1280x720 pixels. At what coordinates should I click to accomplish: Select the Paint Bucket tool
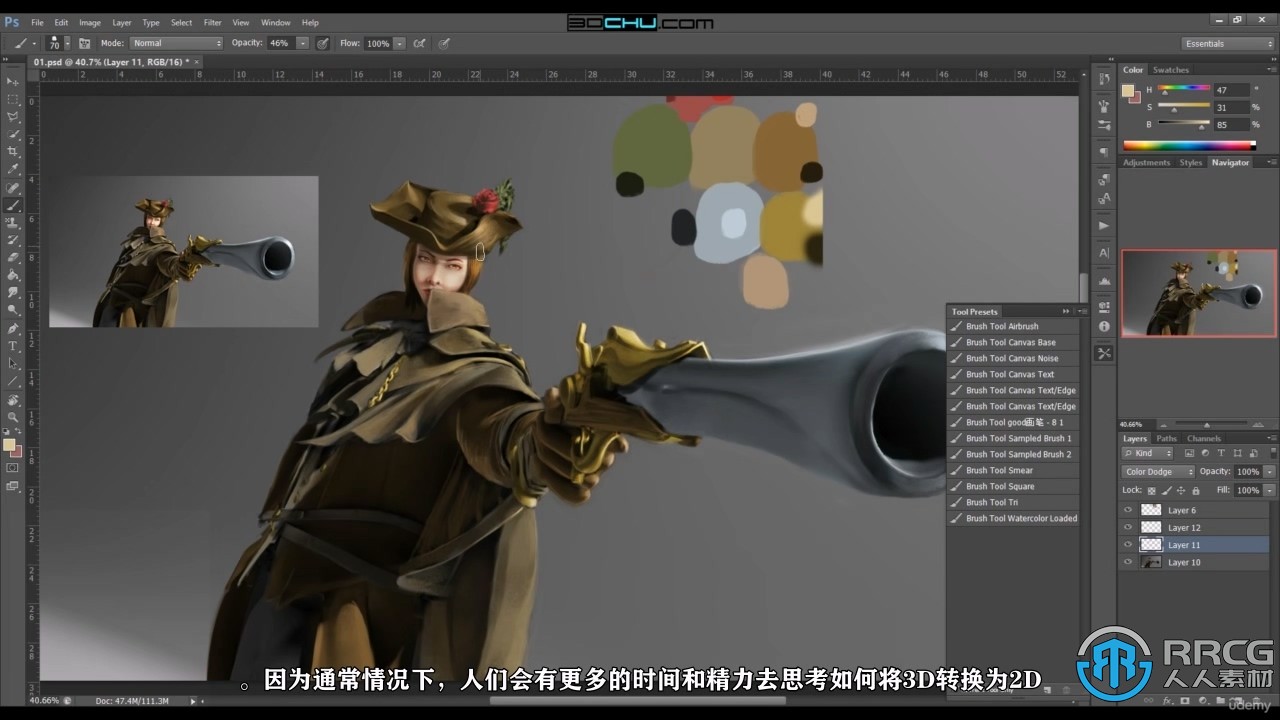[x=13, y=275]
